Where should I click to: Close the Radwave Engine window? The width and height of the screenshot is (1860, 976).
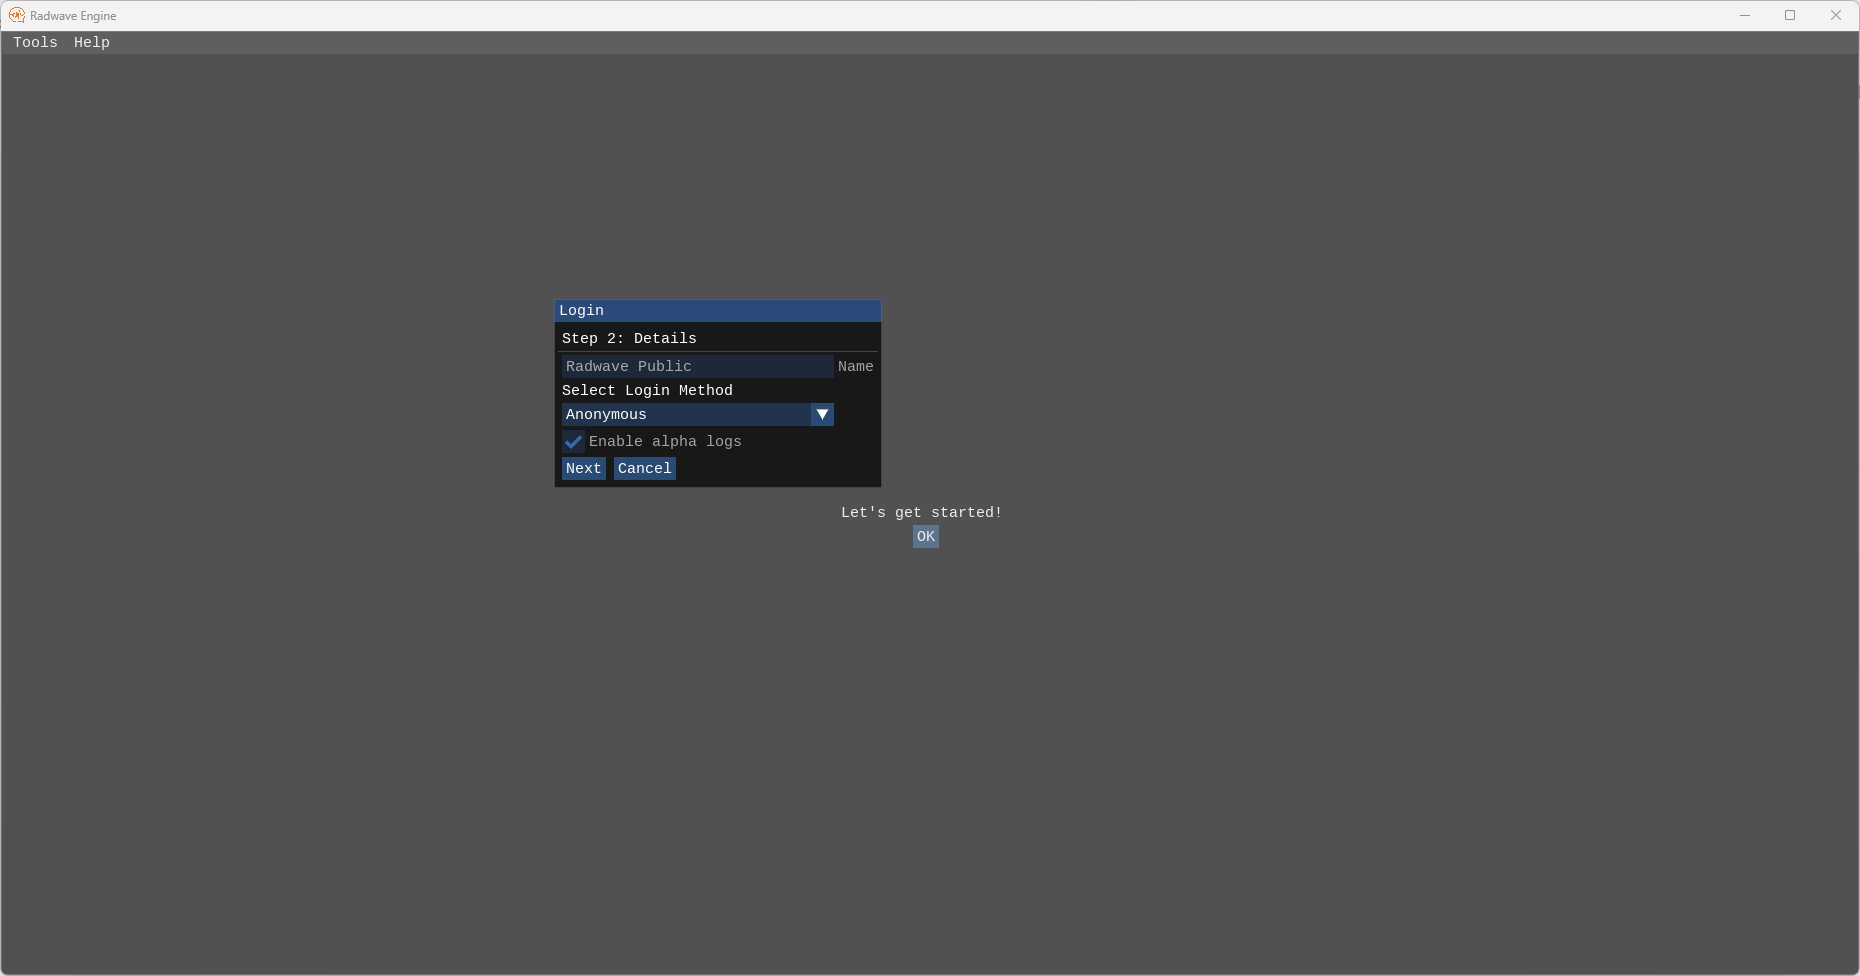1836,15
